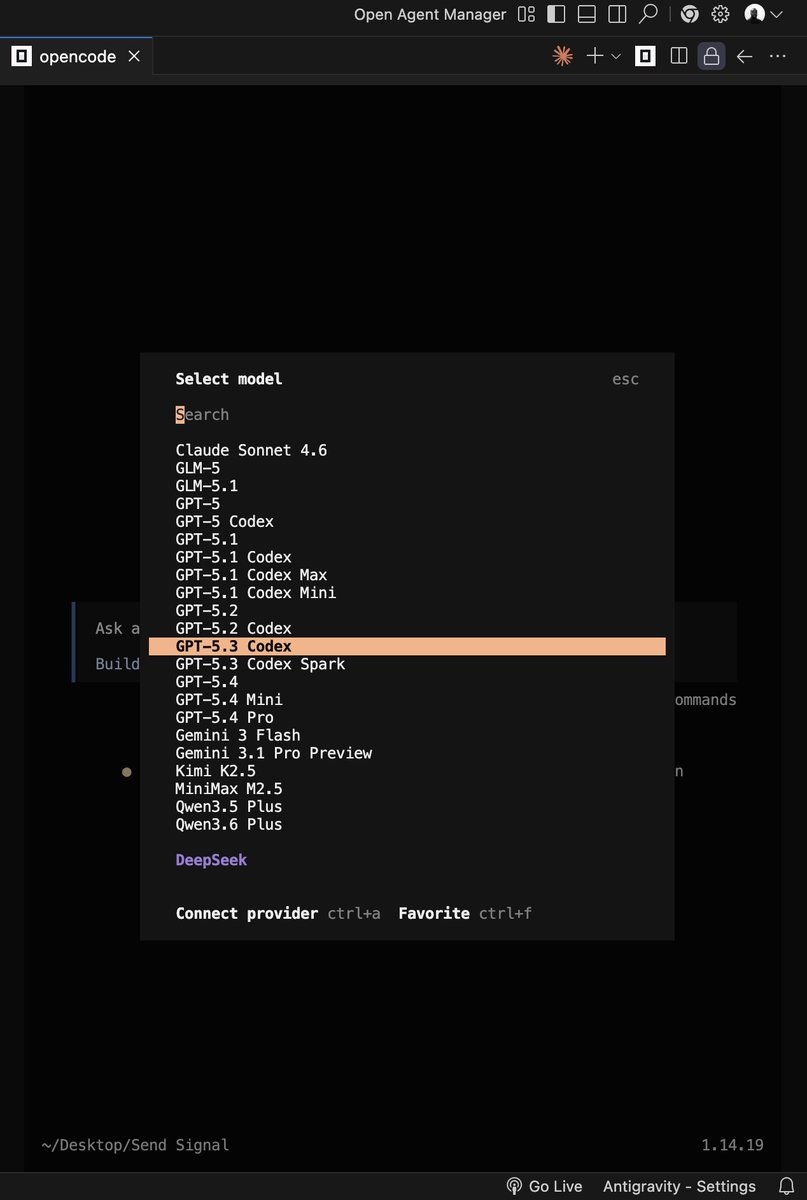Select Gemini 3 Flash model

pyautogui.click(x=407, y=736)
